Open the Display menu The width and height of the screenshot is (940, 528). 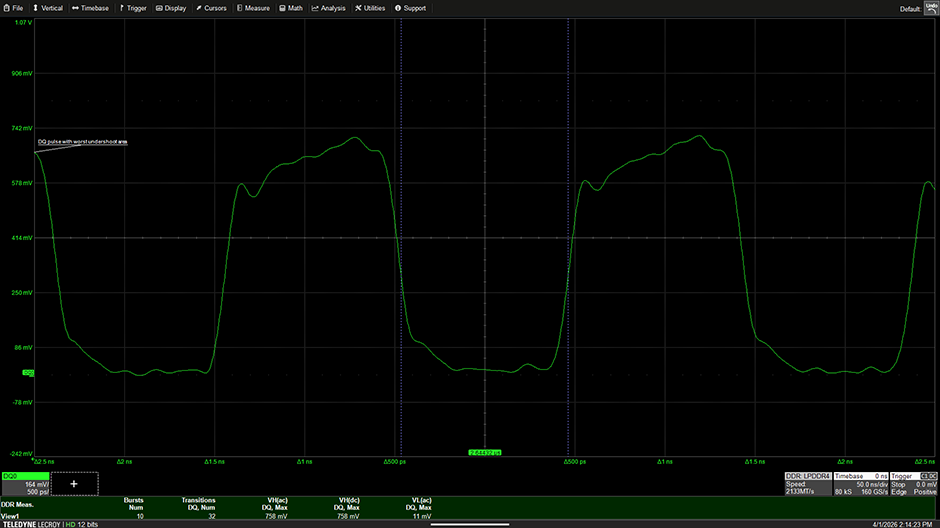coord(171,8)
